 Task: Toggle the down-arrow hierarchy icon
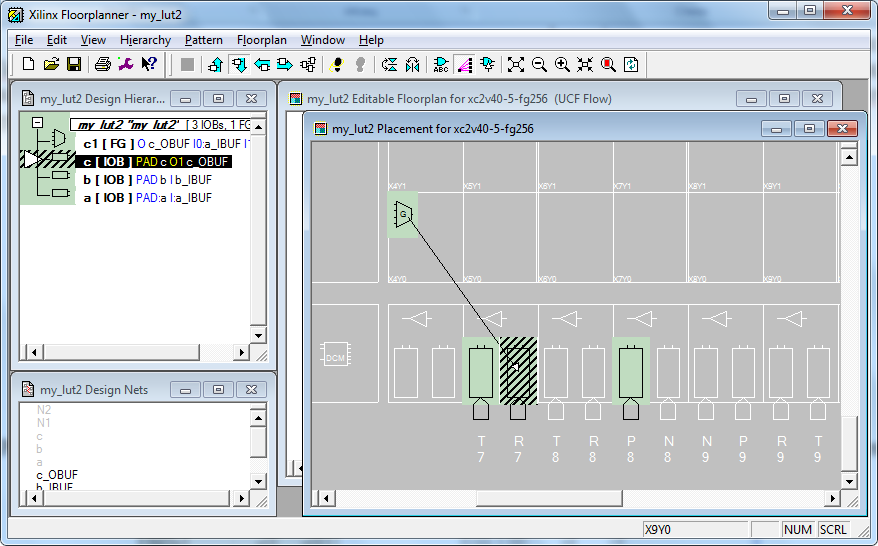coord(239,65)
